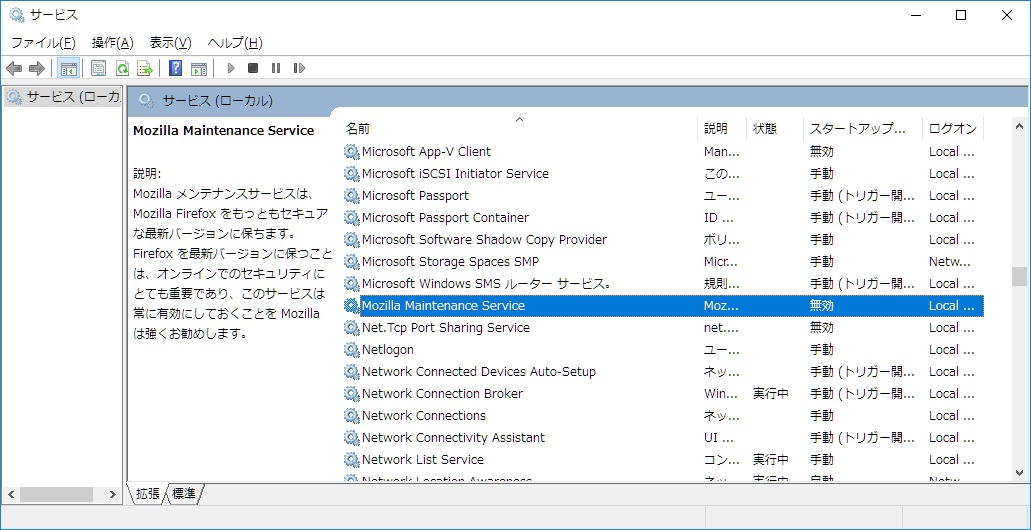Open the 操作(A) menu
The width and height of the screenshot is (1031, 530).
point(112,42)
